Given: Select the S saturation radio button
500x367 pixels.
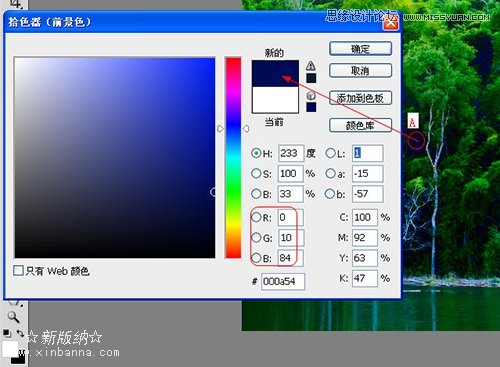Looking at the screenshot, I should pos(256,173).
